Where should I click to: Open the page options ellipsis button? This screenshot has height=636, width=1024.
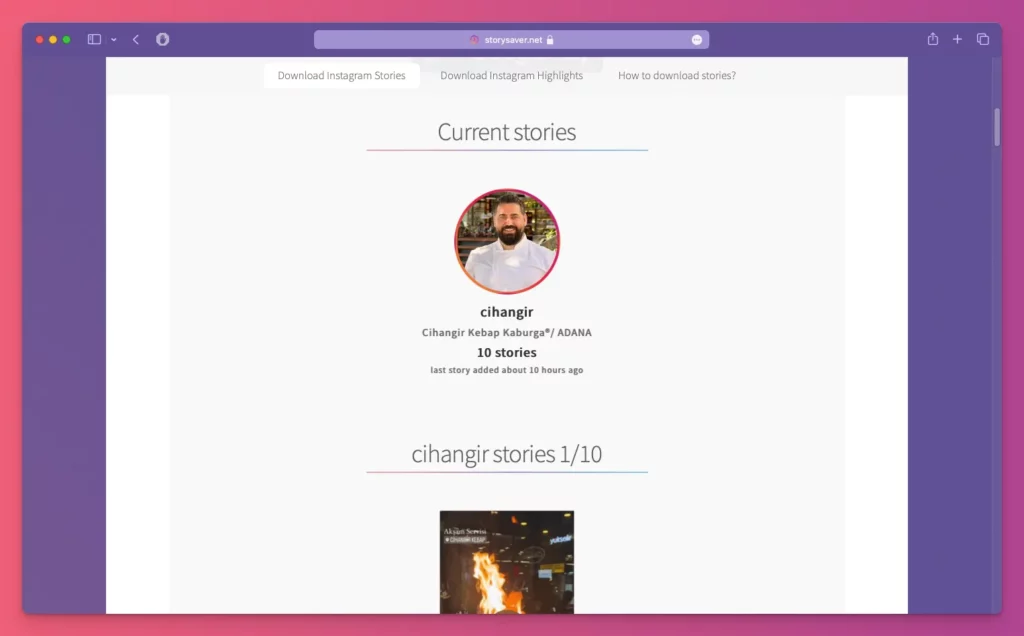click(x=697, y=40)
